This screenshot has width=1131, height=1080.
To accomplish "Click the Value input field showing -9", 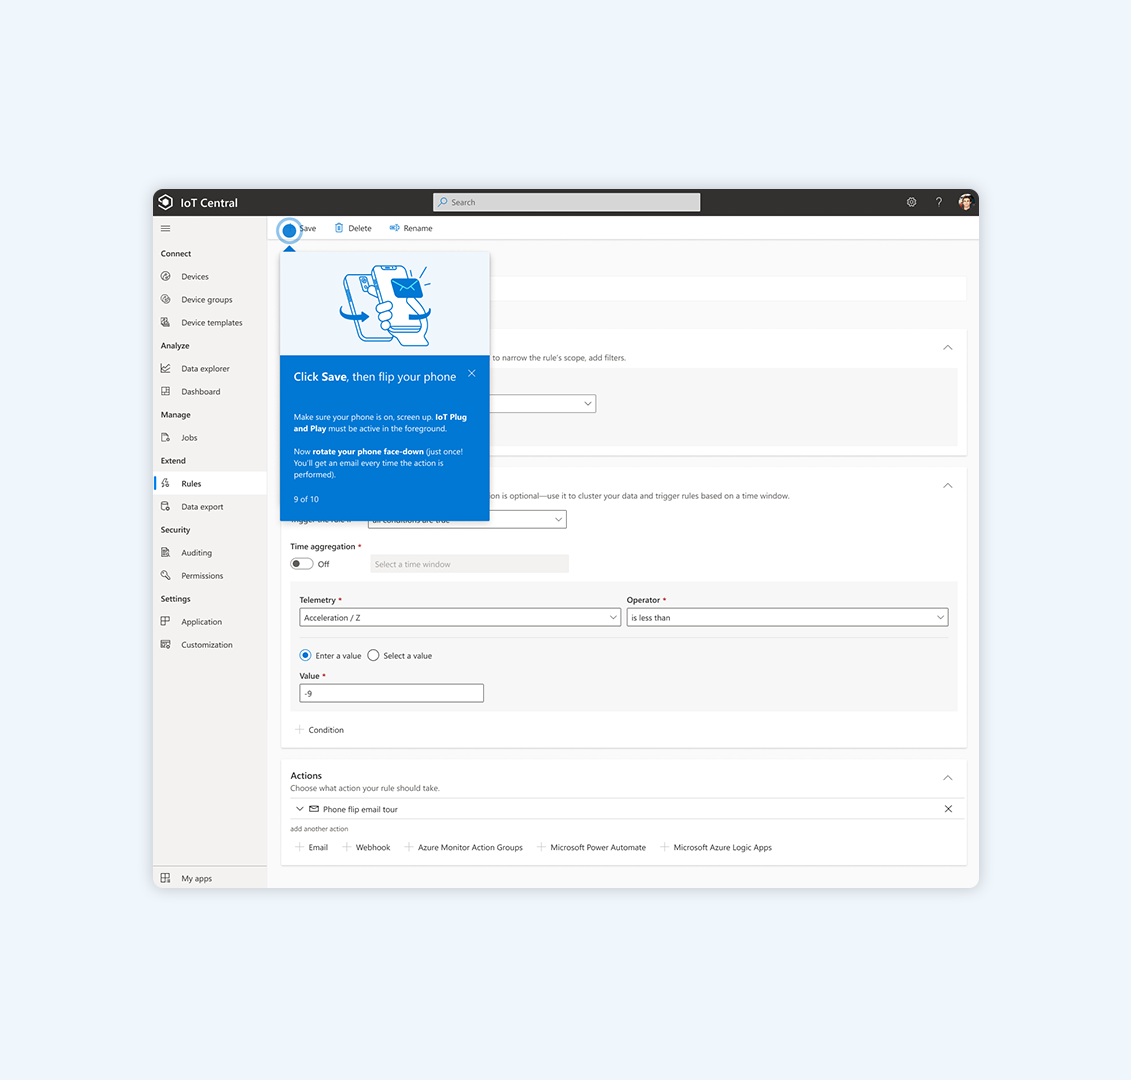I will click(391, 693).
